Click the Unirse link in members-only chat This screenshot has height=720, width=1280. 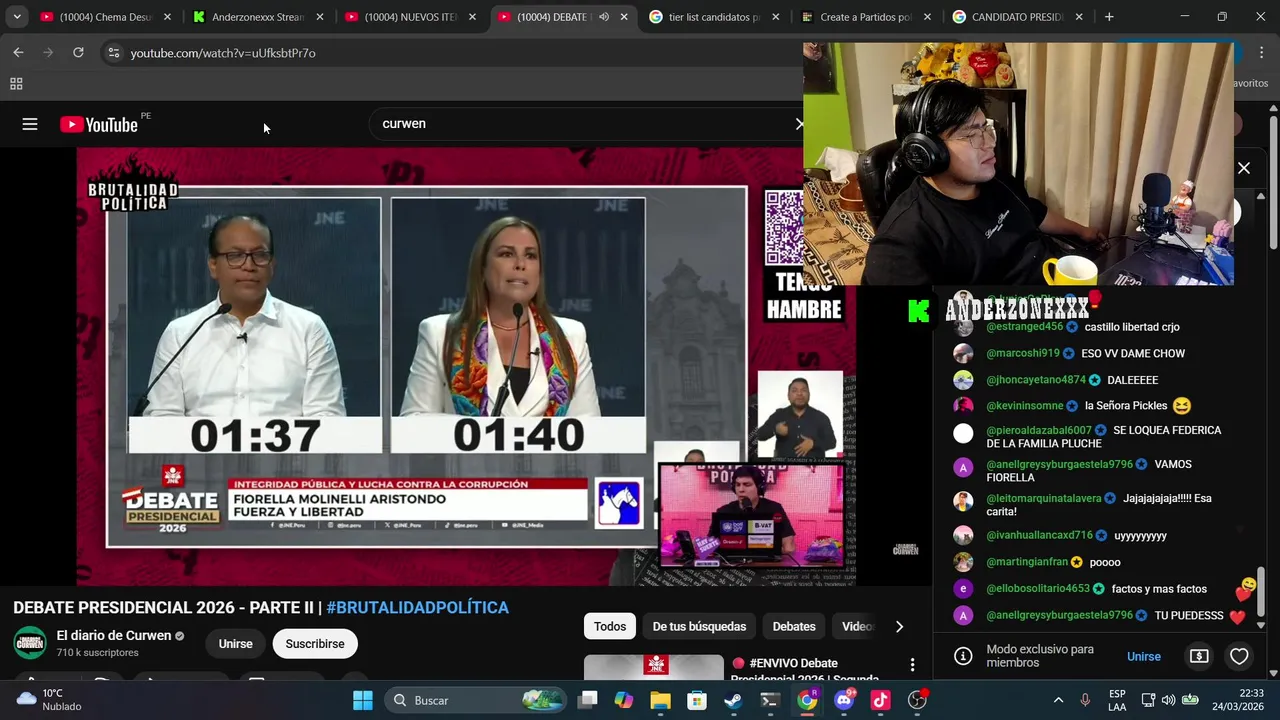[x=1144, y=657]
